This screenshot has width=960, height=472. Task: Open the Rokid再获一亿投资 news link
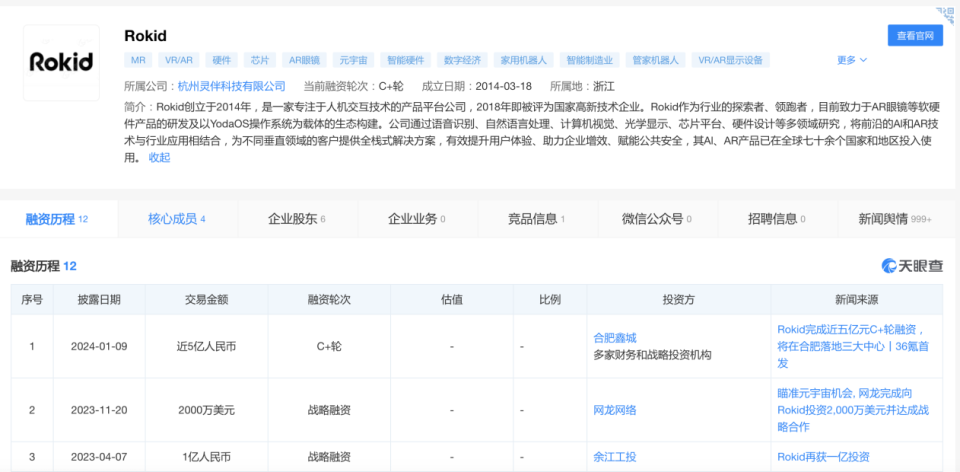[823, 457]
